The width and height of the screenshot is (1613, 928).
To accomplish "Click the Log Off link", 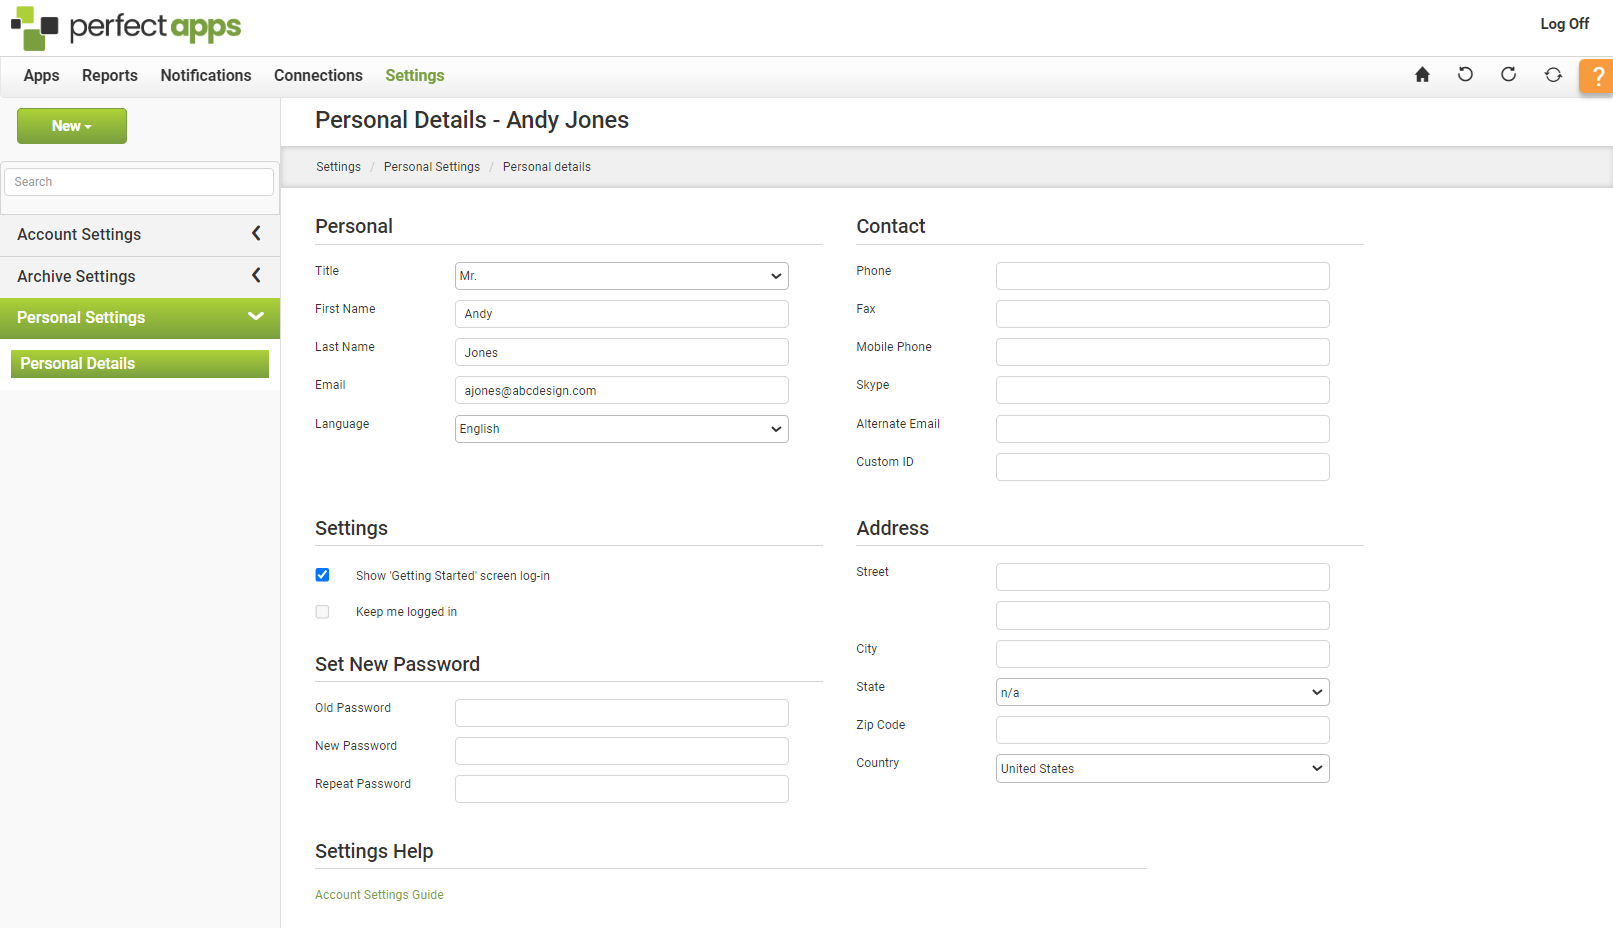I will coord(1564,24).
